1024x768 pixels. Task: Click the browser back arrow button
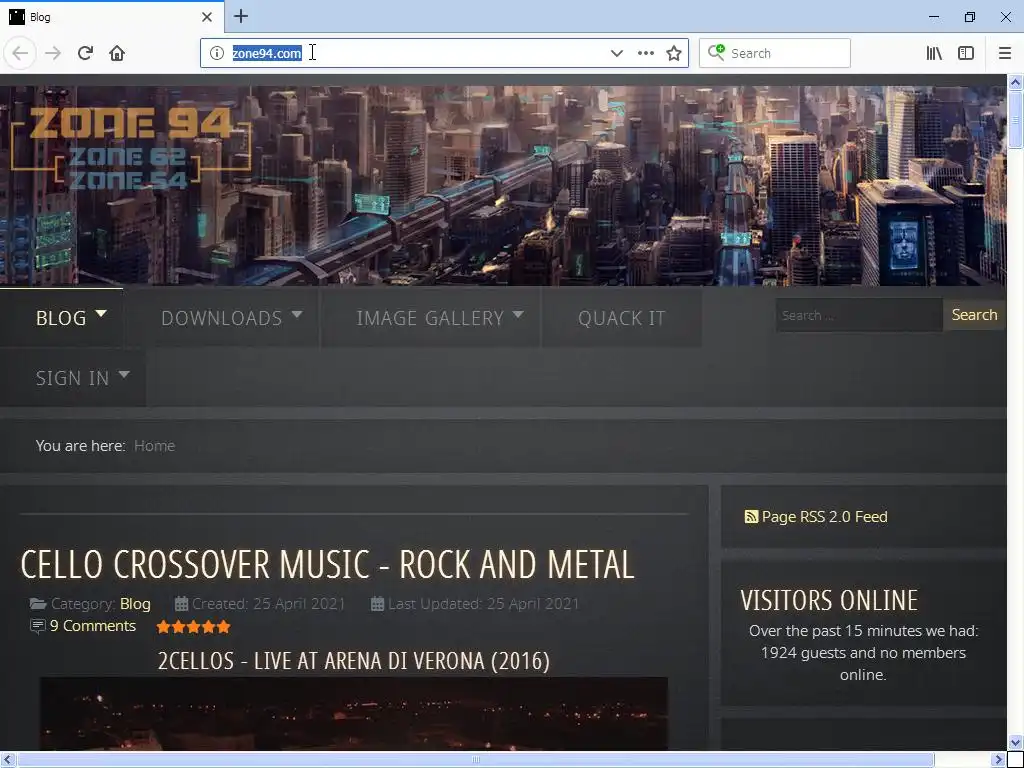20,53
